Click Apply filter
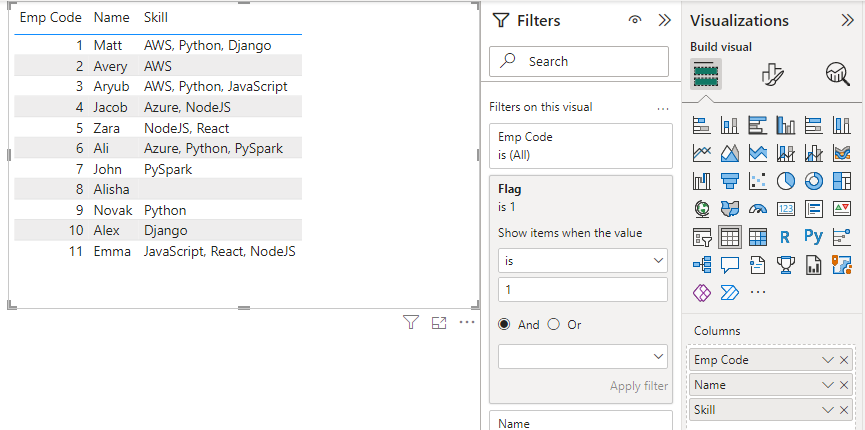Image resolution: width=865 pixels, height=430 pixels. coord(639,386)
